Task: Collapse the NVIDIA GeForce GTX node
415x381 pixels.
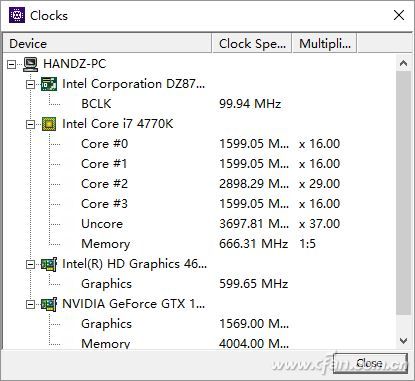Action: (x=30, y=304)
